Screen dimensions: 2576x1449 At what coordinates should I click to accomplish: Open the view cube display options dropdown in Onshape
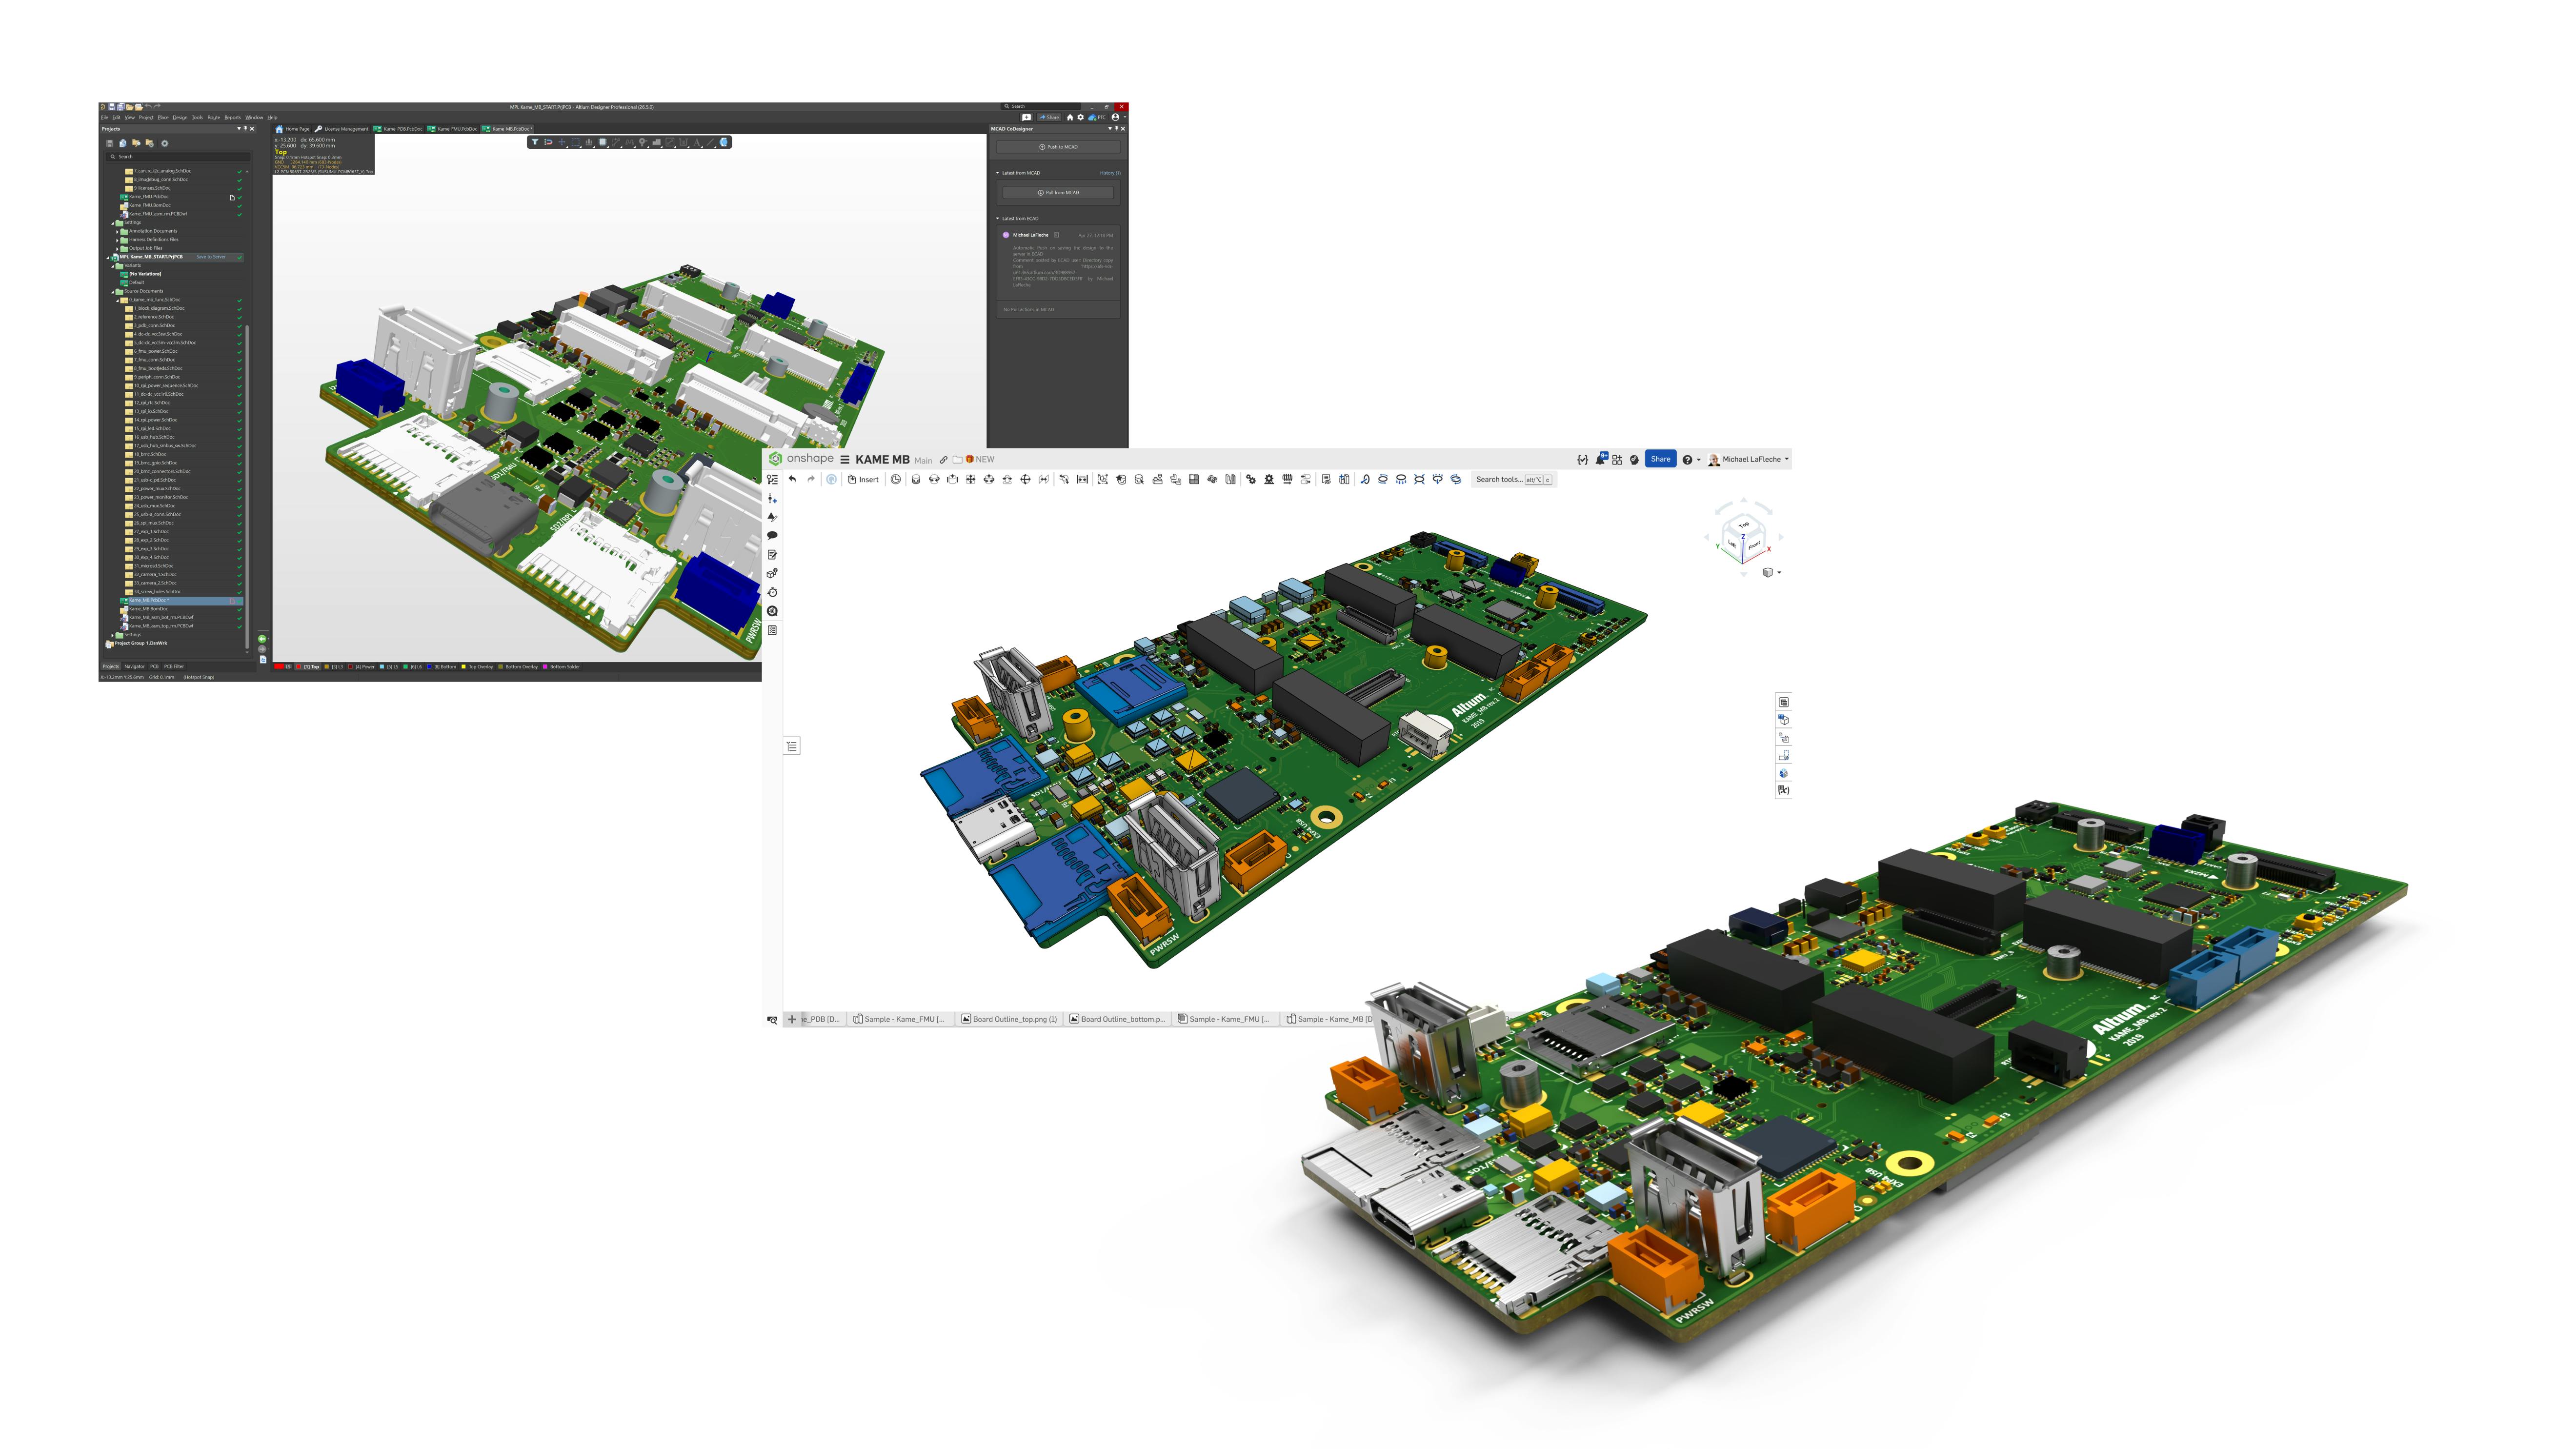[1771, 572]
